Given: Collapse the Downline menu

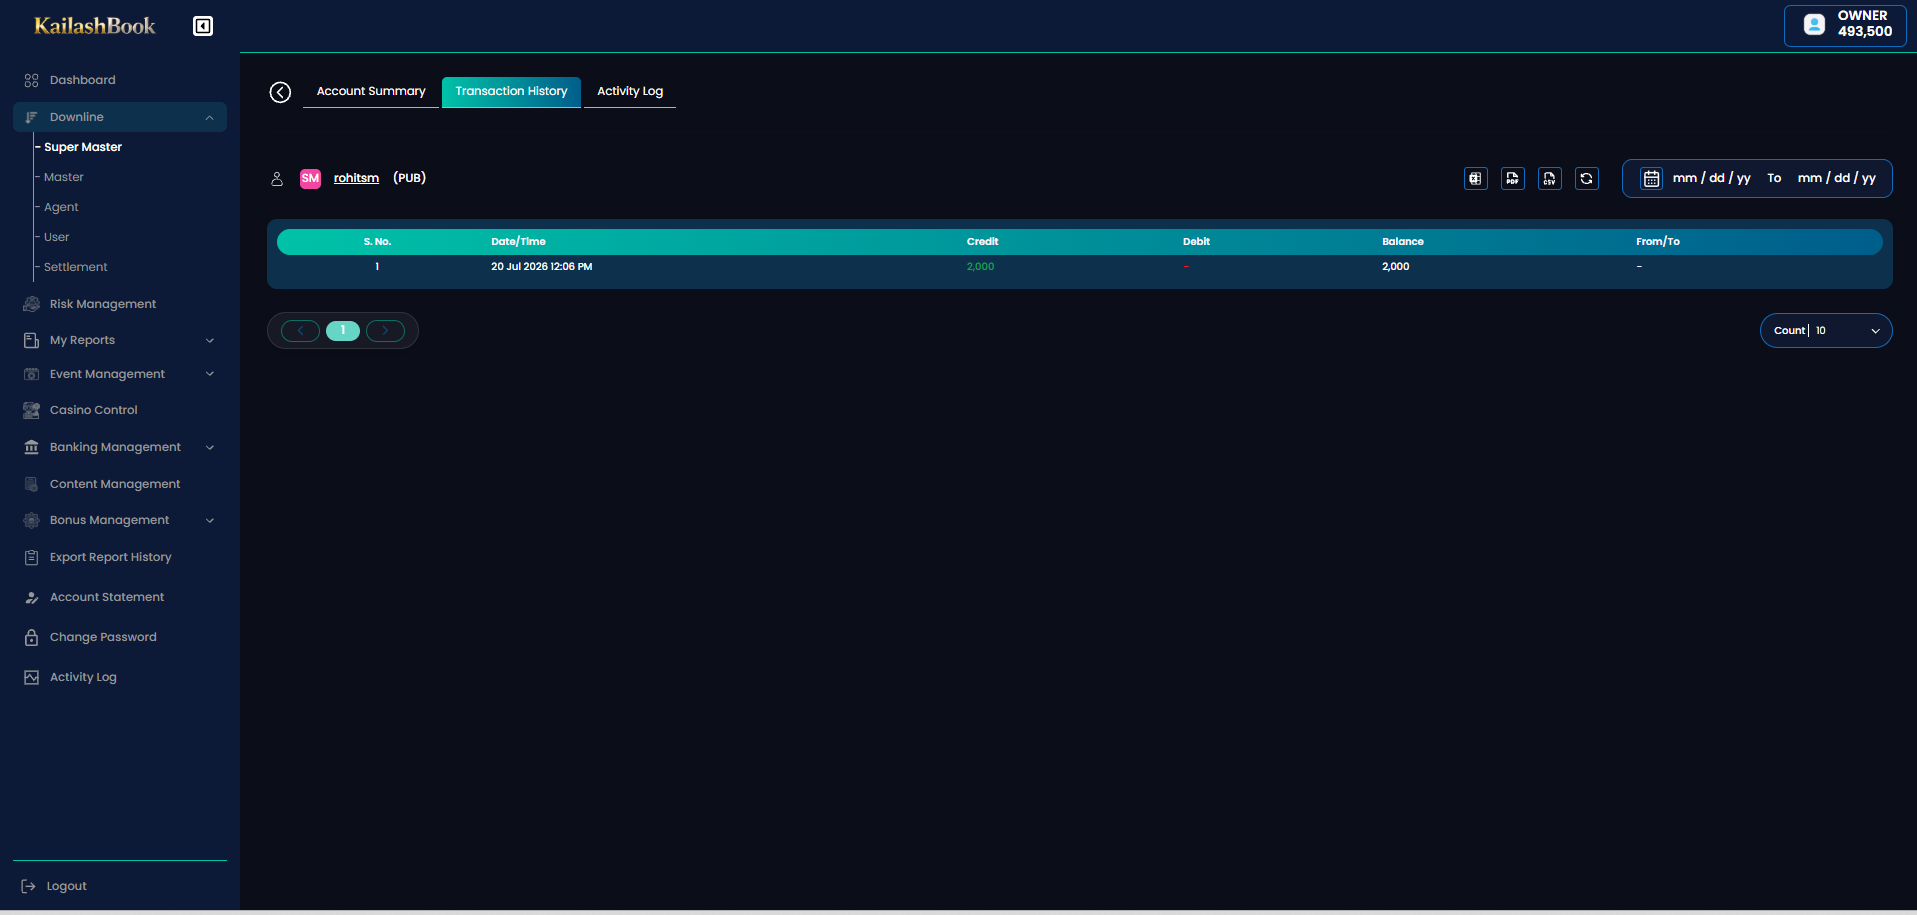Looking at the screenshot, I should (120, 117).
